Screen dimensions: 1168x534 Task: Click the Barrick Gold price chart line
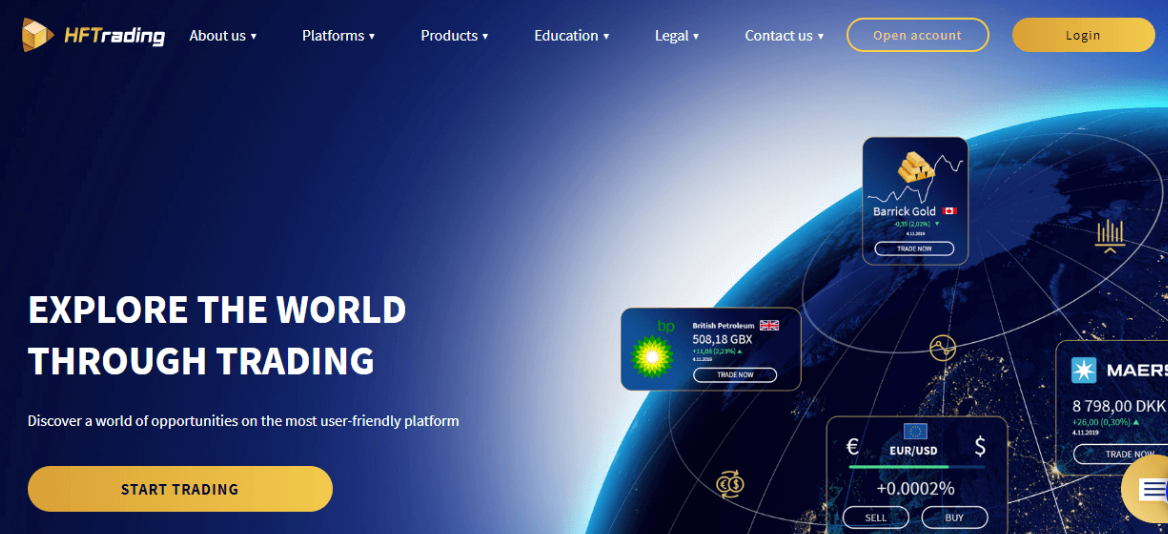[915, 181]
